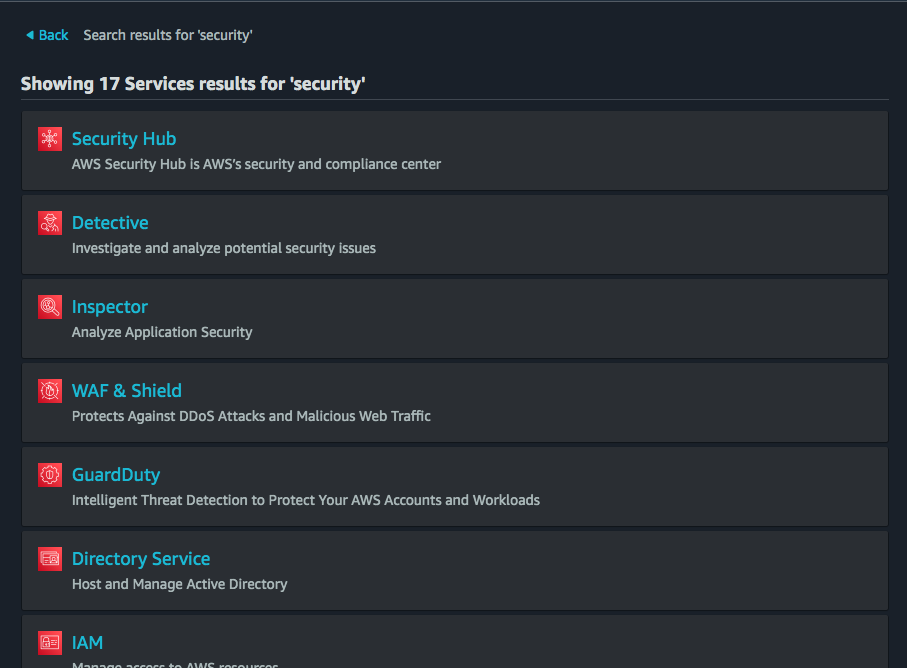
Task: Select the Security Hub description text
Action: [x=256, y=164]
